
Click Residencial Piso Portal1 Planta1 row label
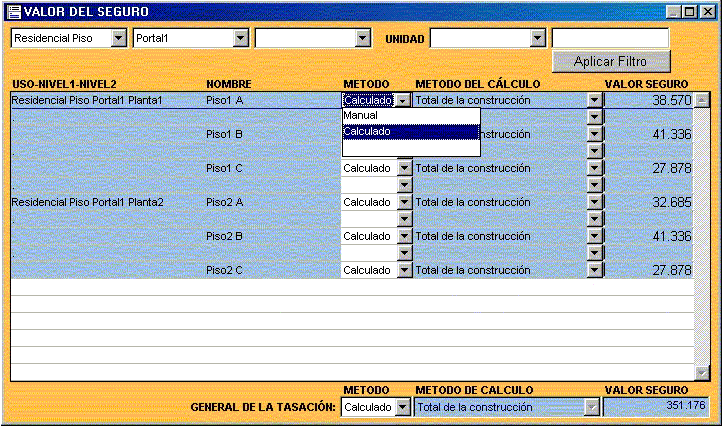click(x=87, y=100)
